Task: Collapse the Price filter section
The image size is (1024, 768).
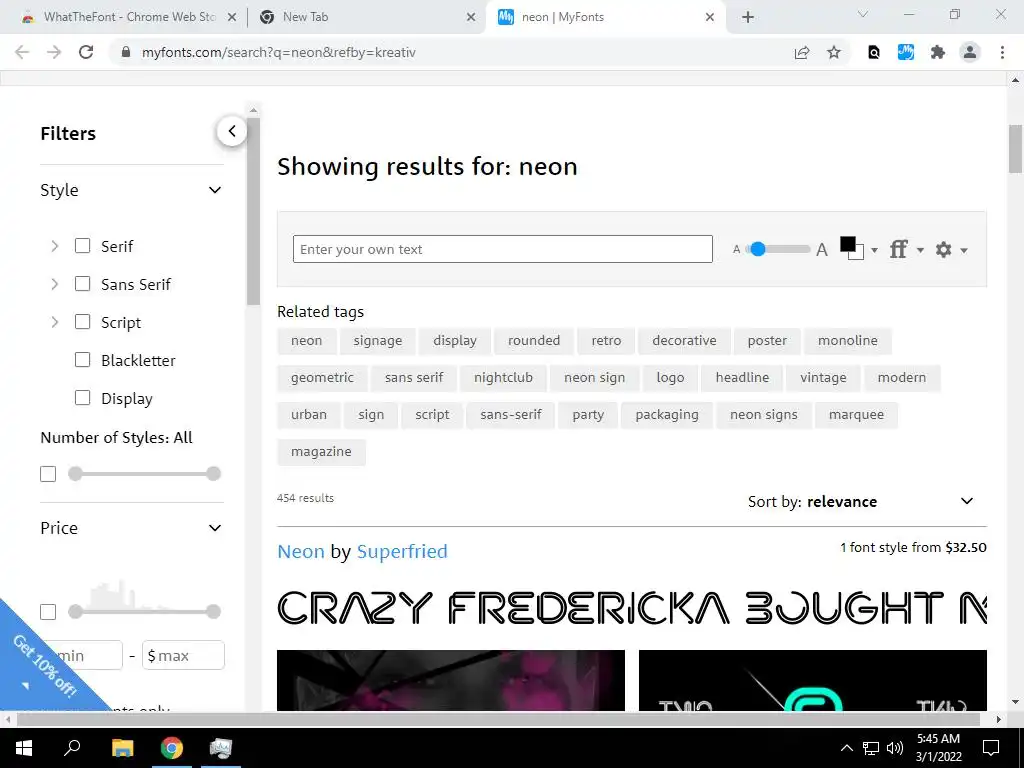Action: (x=215, y=528)
